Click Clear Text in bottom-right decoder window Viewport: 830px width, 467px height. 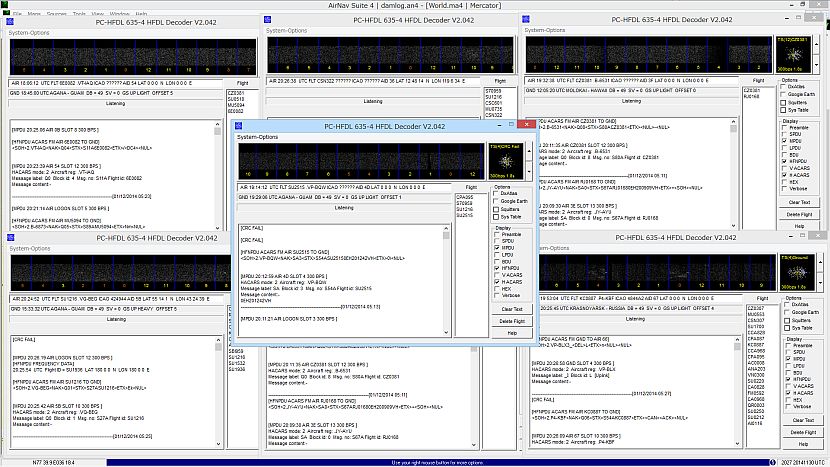click(x=803, y=420)
